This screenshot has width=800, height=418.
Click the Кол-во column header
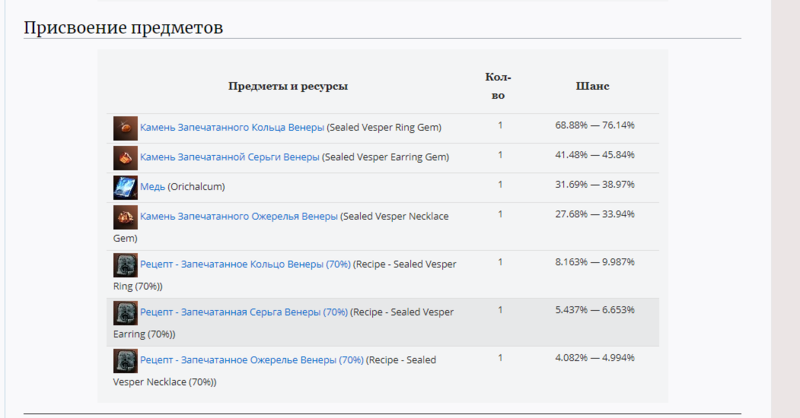click(498, 86)
